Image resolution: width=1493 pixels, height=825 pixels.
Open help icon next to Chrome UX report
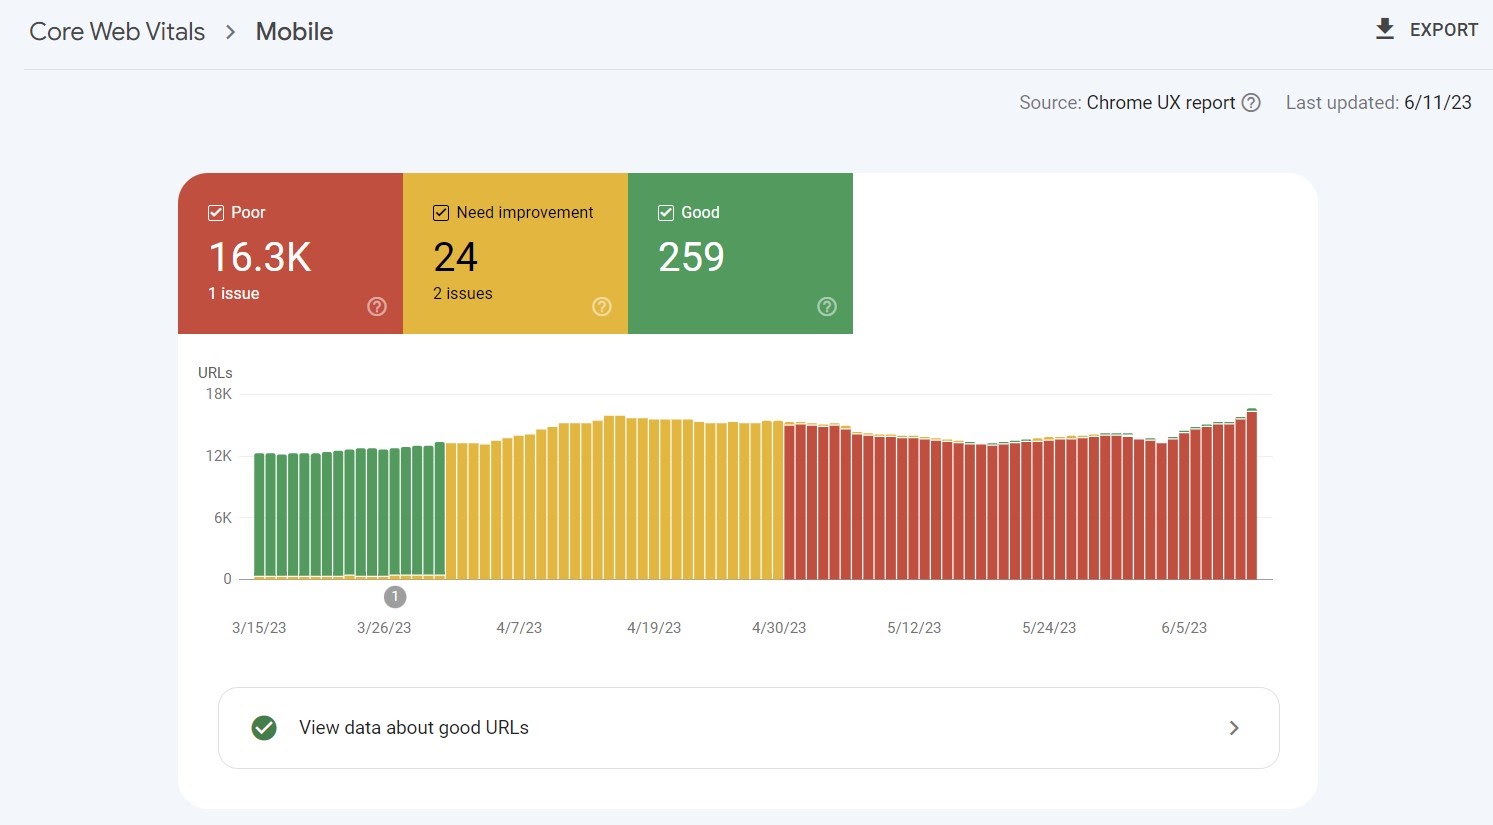[x=1251, y=103]
